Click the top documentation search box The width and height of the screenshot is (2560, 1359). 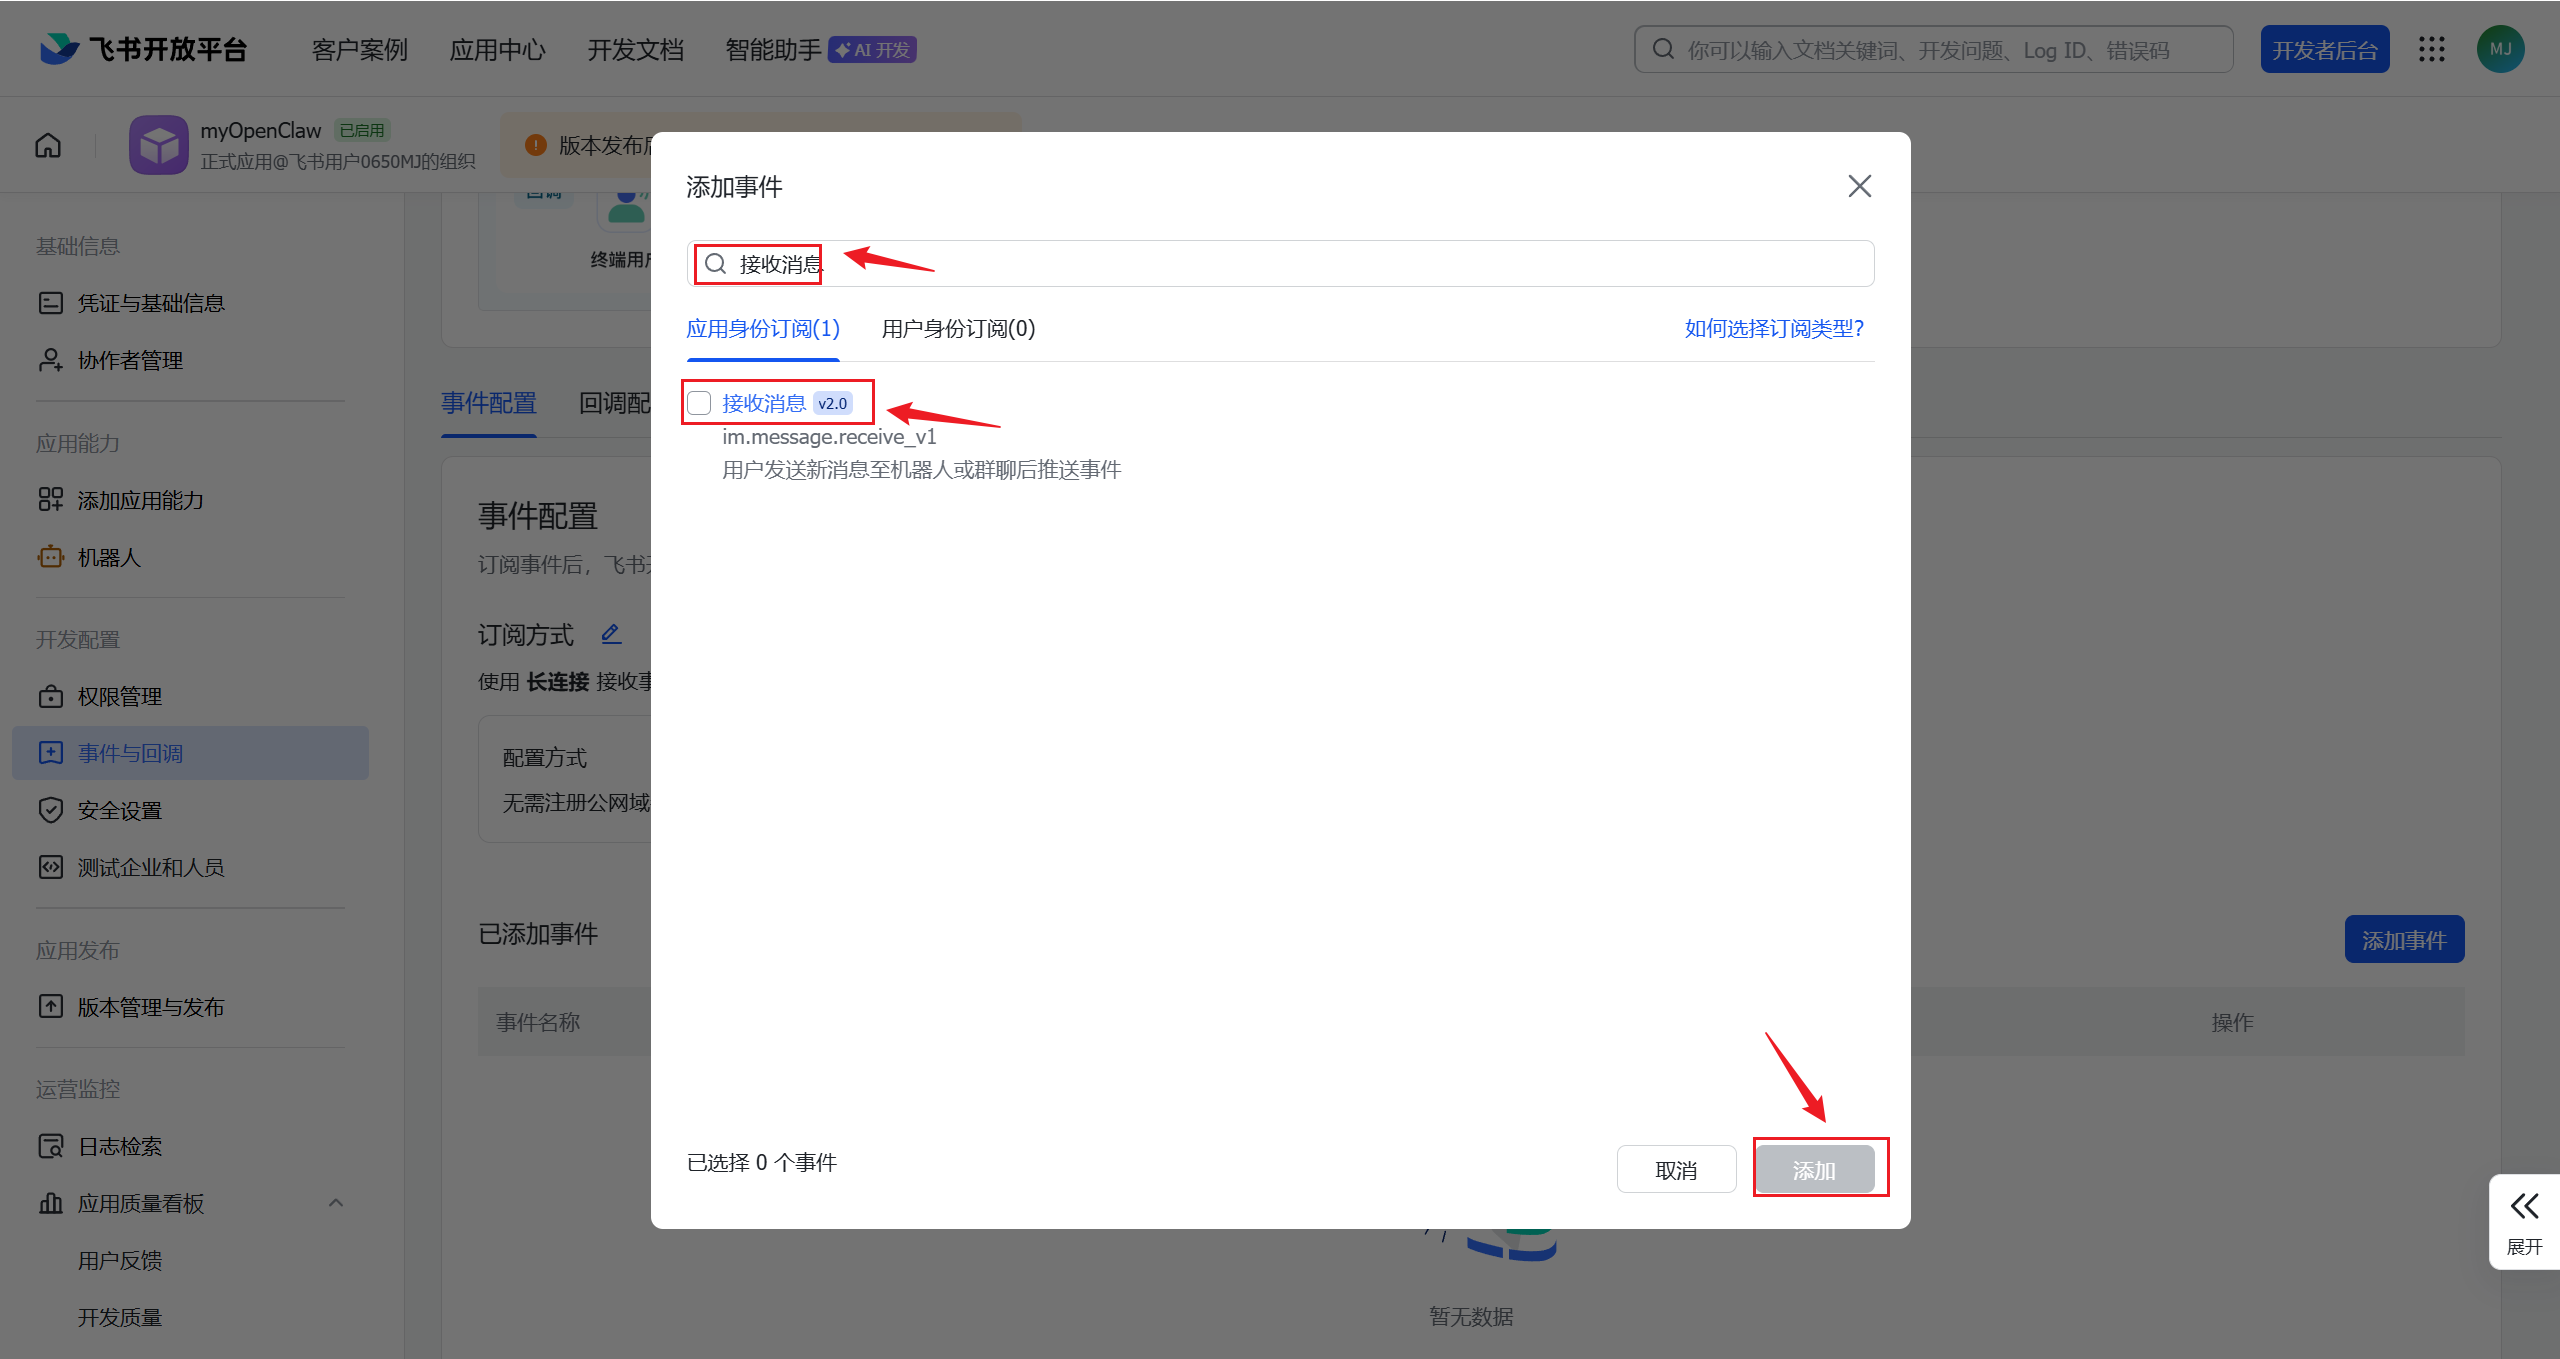[1933, 49]
